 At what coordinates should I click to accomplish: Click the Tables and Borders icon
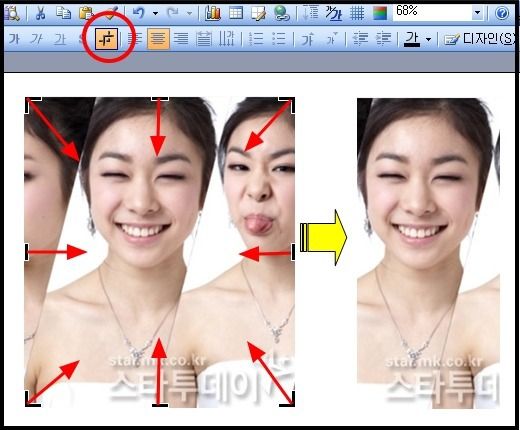click(258, 13)
